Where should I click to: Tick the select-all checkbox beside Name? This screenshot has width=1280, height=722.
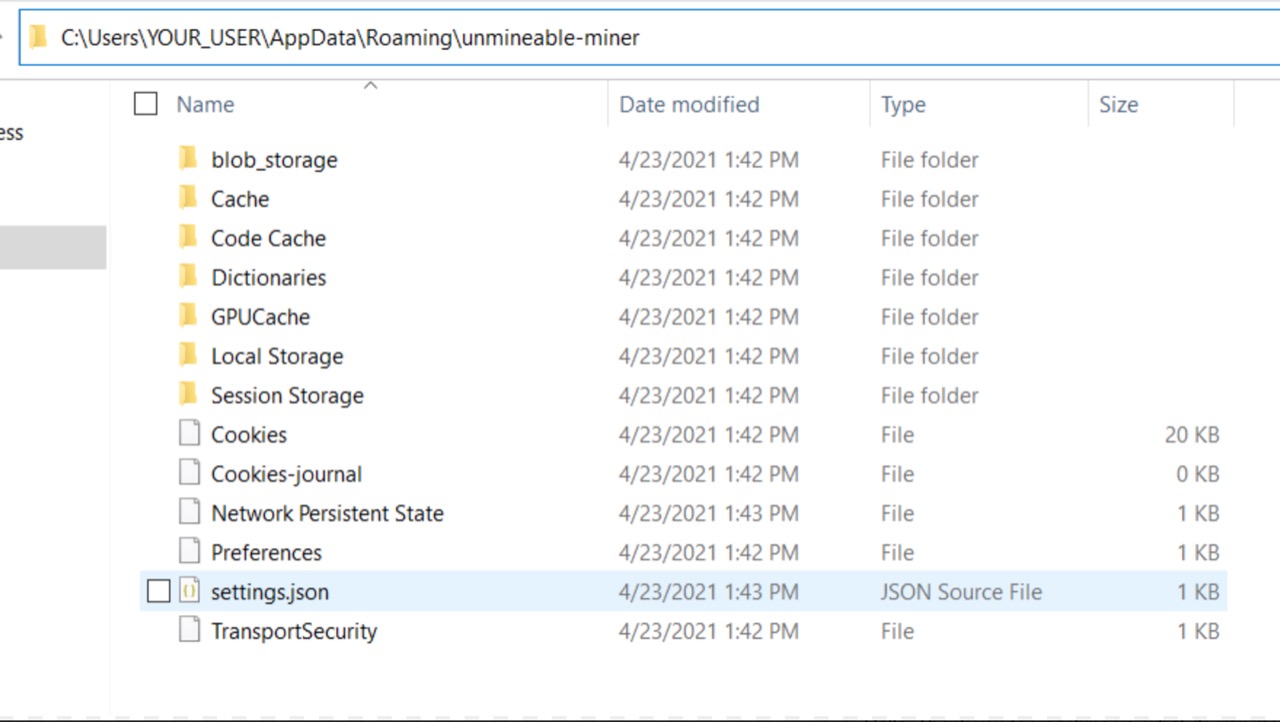[x=146, y=104]
